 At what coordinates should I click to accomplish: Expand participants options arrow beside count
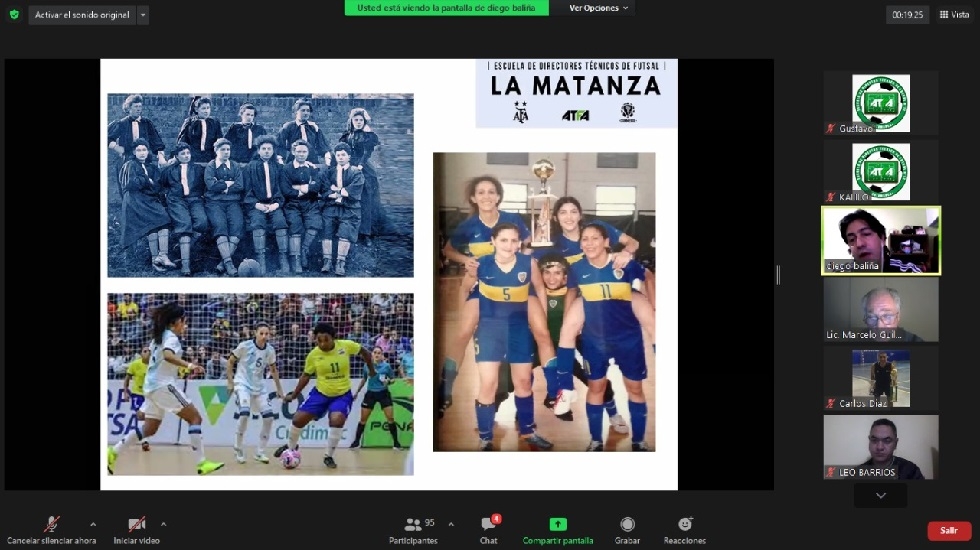(451, 523)
